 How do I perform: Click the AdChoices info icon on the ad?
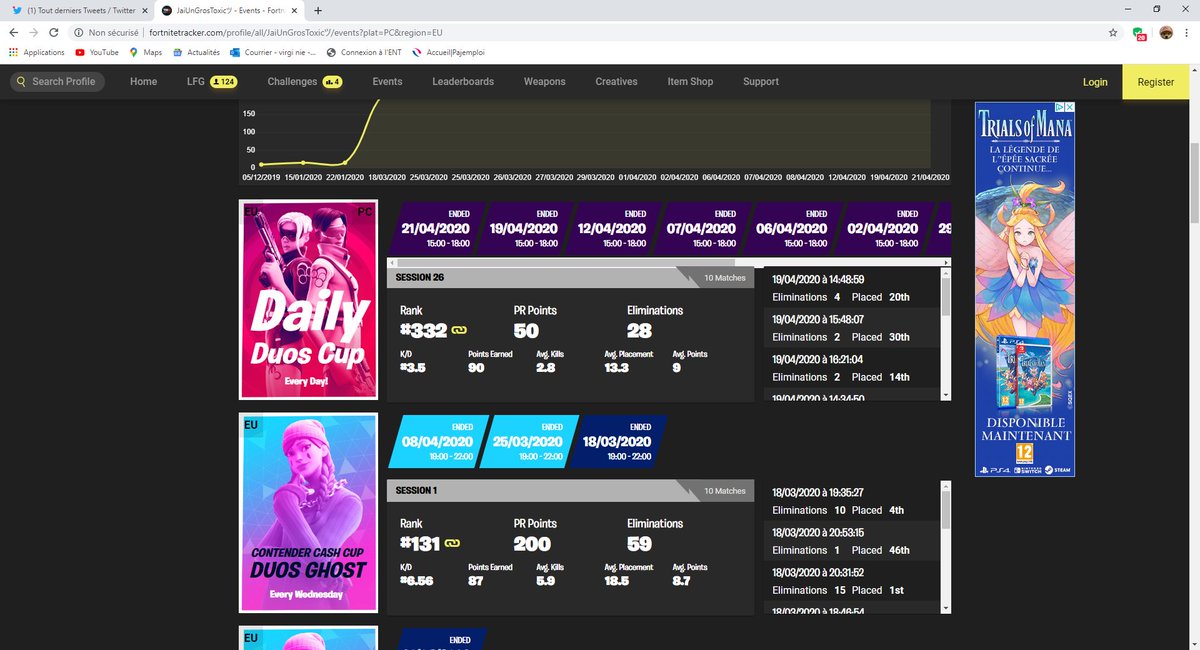[1058, 107]
